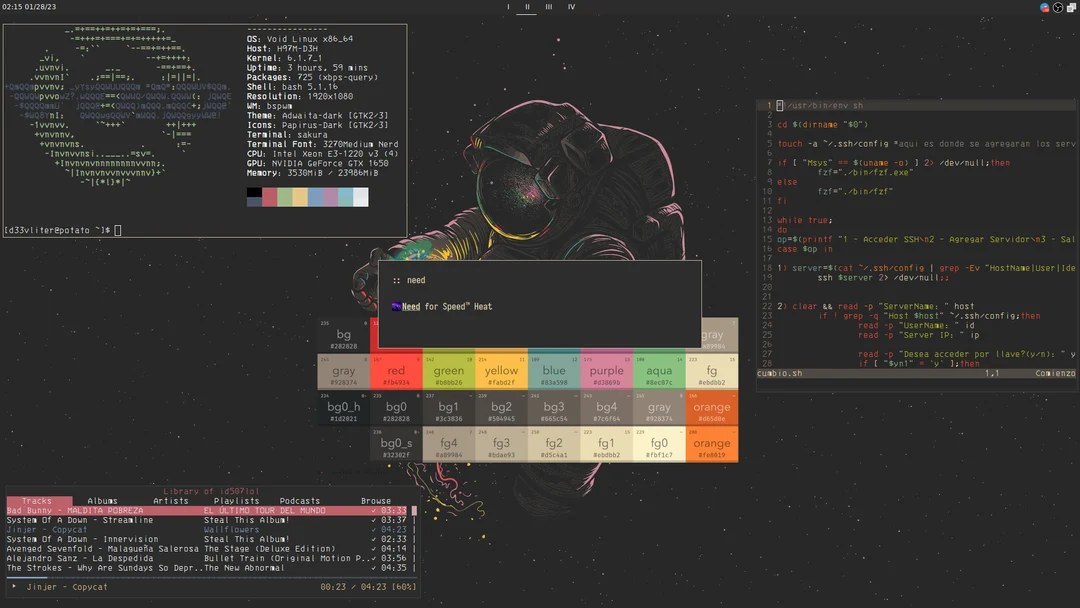Select the Tracks tab

38,500
